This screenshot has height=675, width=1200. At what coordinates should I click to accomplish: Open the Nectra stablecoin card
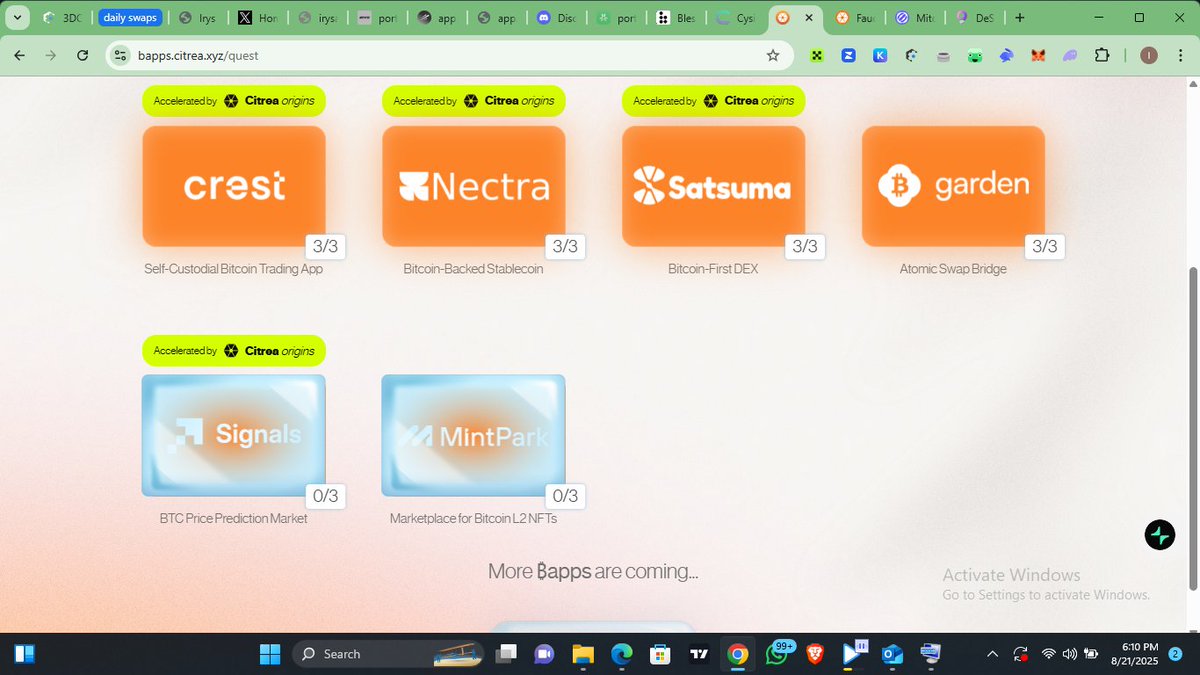(474, 186)
